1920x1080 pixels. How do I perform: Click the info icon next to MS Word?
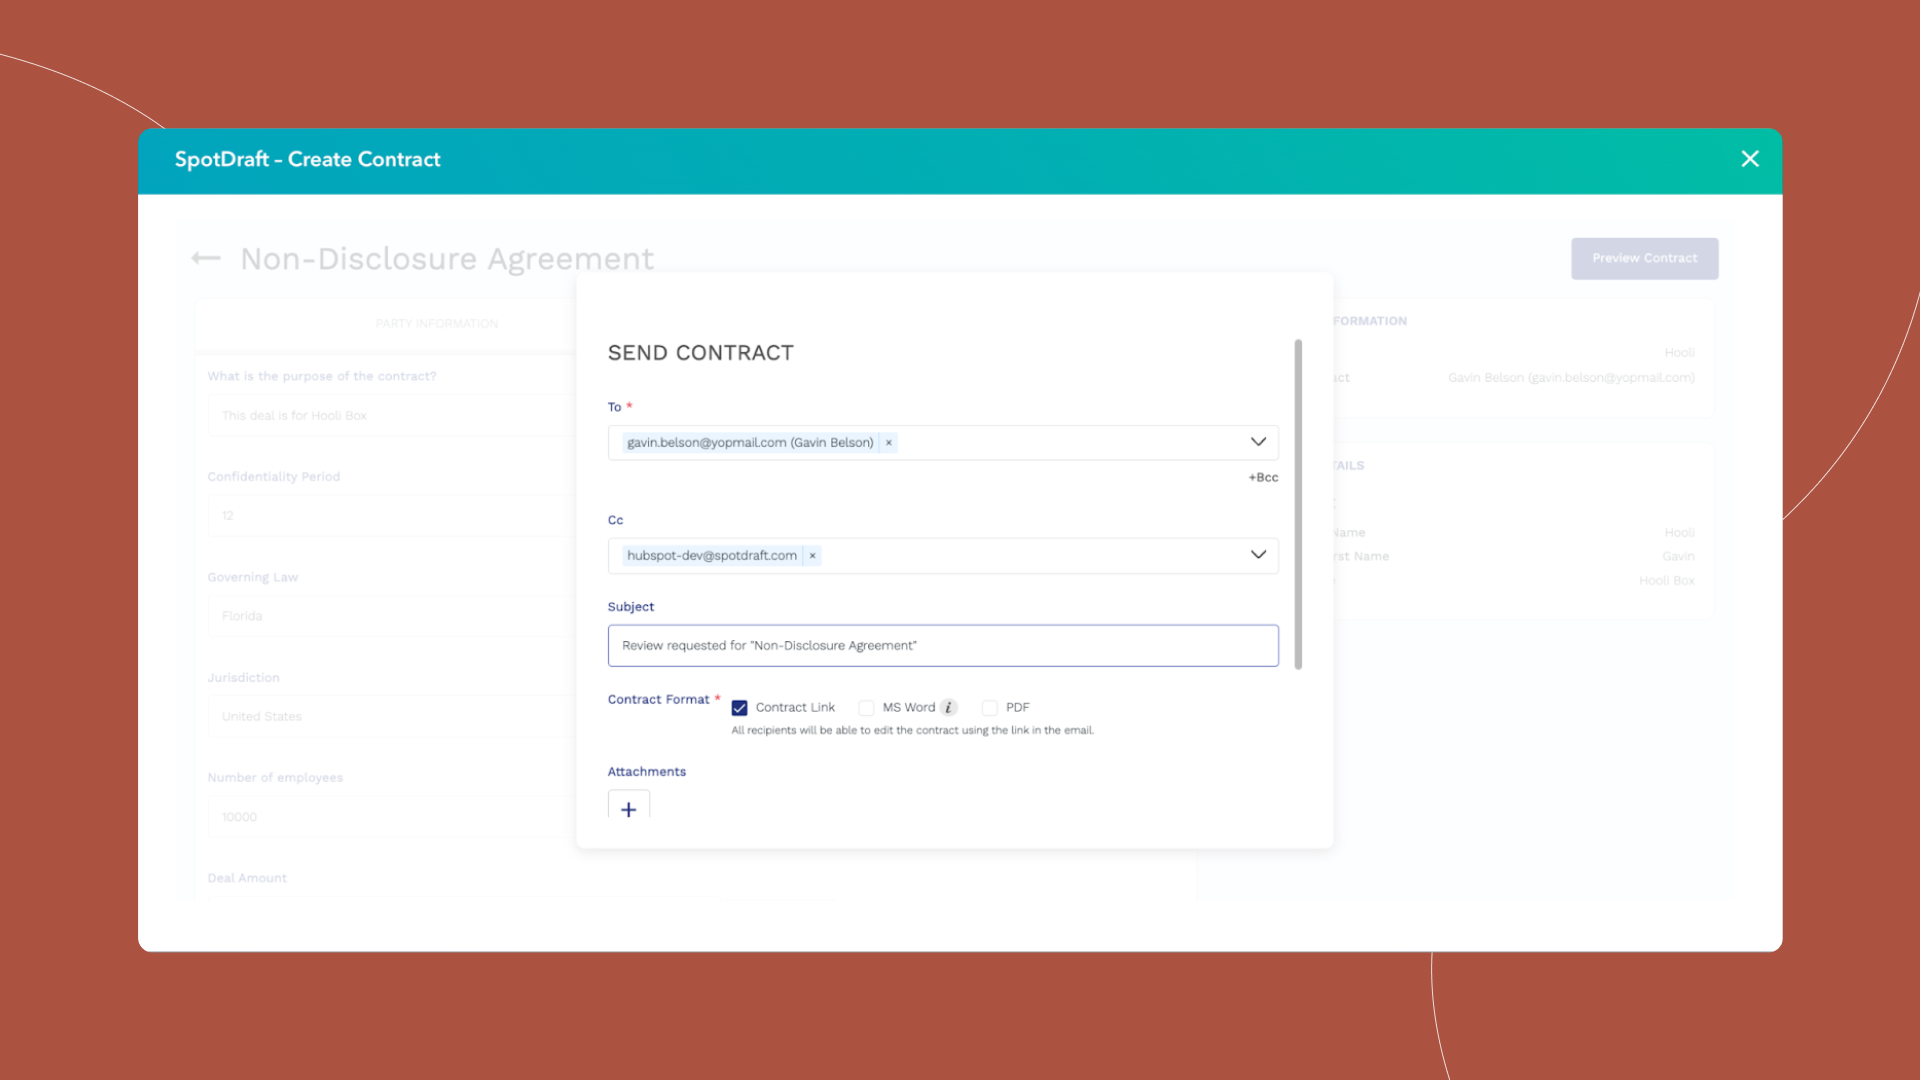[x=948, y=707]
